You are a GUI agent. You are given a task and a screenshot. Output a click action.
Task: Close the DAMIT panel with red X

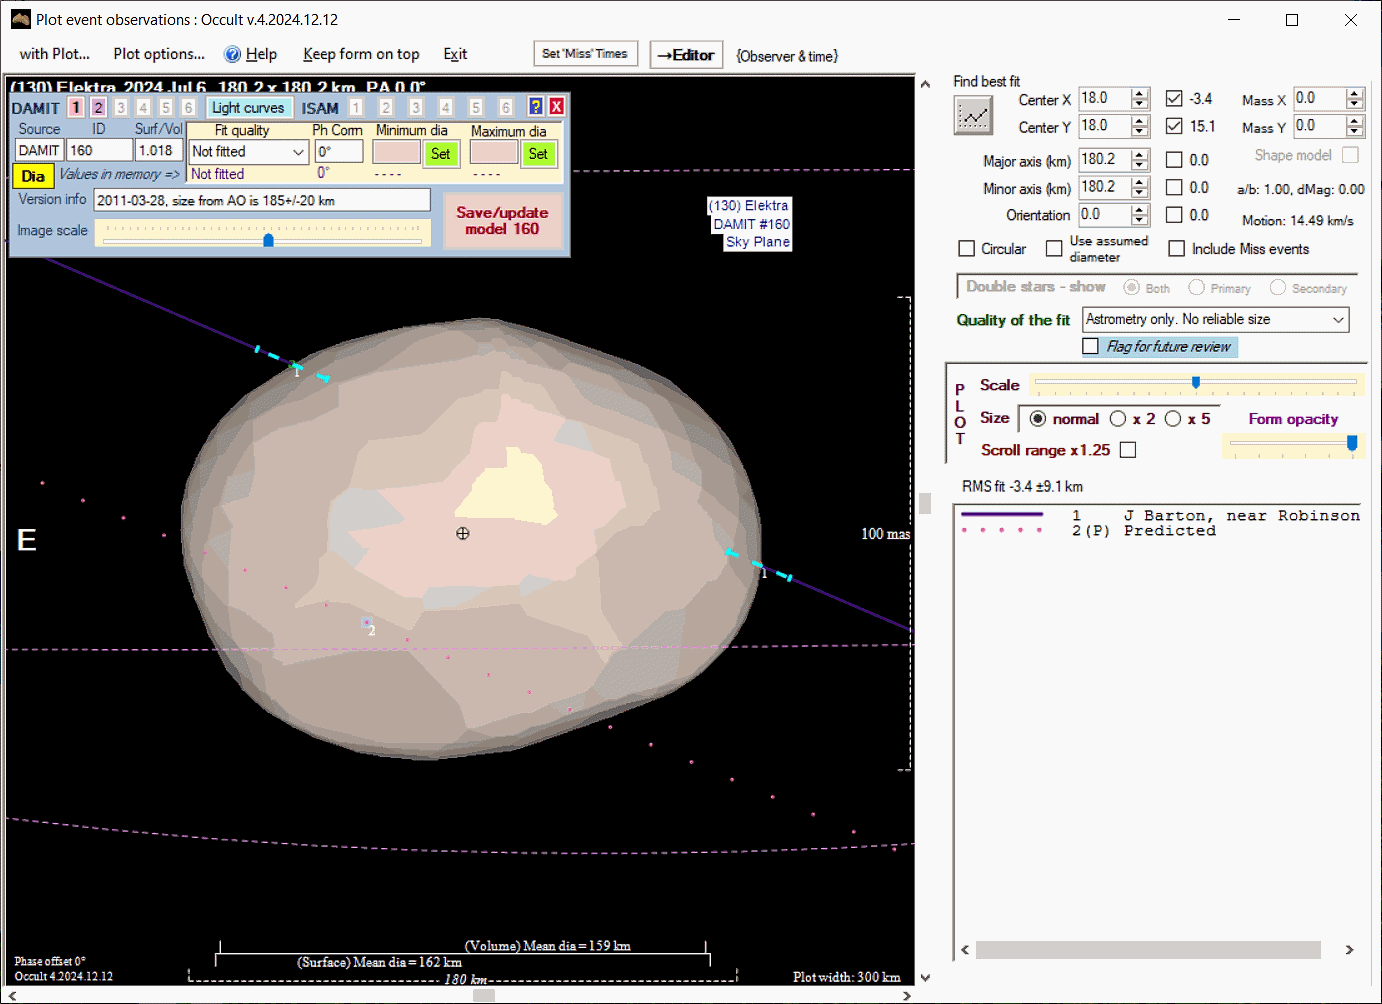(x=556, y=107)
